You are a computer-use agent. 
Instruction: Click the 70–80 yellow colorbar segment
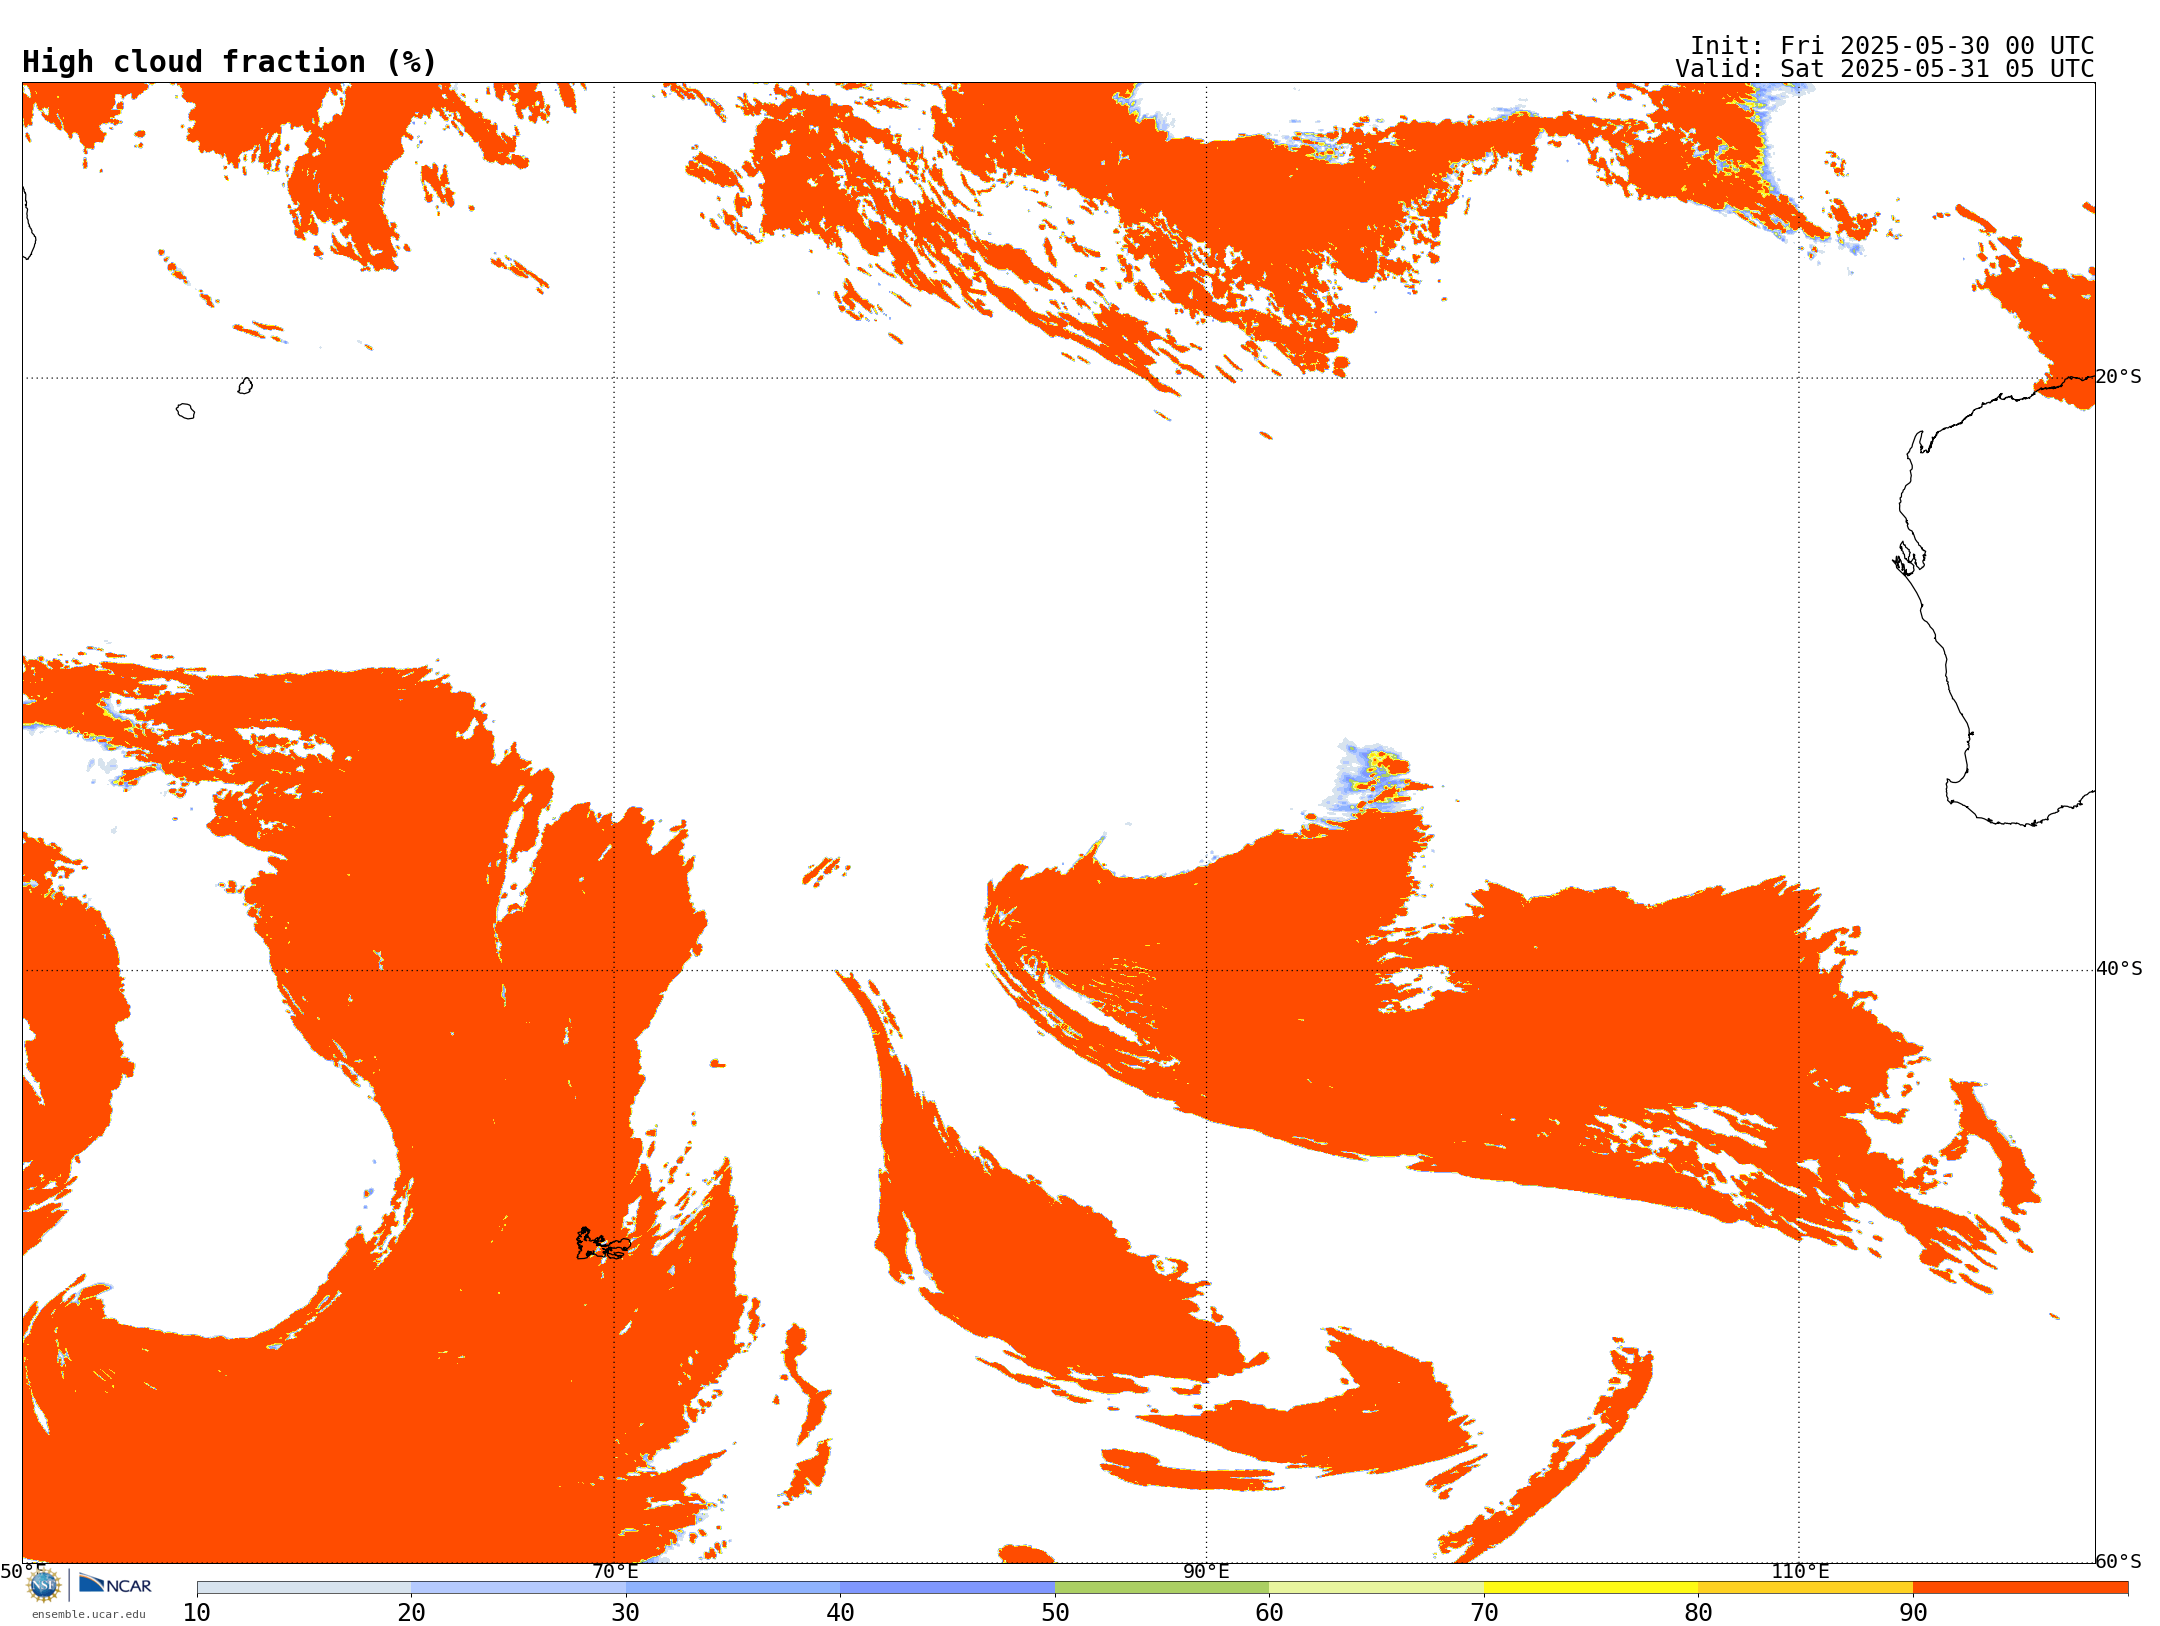pyautogui.click(x=1591, y=1587)
